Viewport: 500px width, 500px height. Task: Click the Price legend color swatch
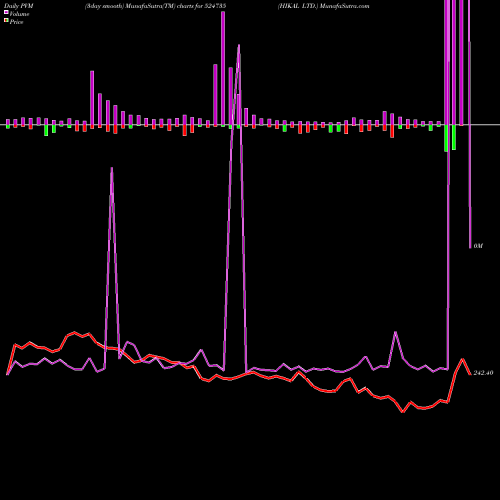[x=6, y=21]
